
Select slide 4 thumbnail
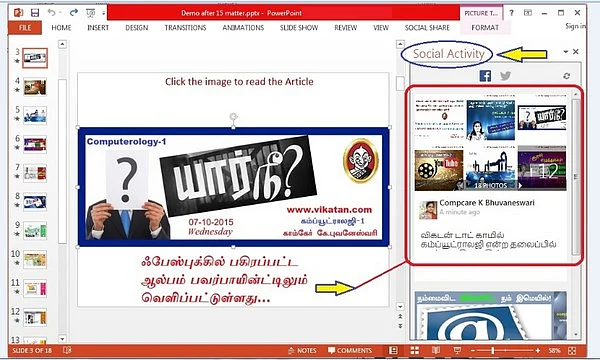[x=35, y=87]
